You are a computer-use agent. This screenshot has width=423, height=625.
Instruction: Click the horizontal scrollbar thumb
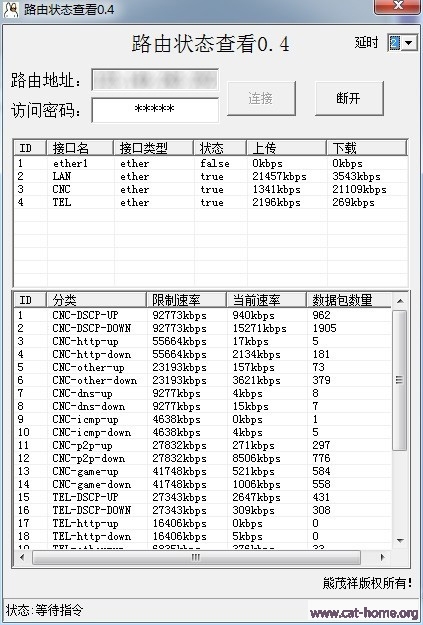click(x=196, y=557)
